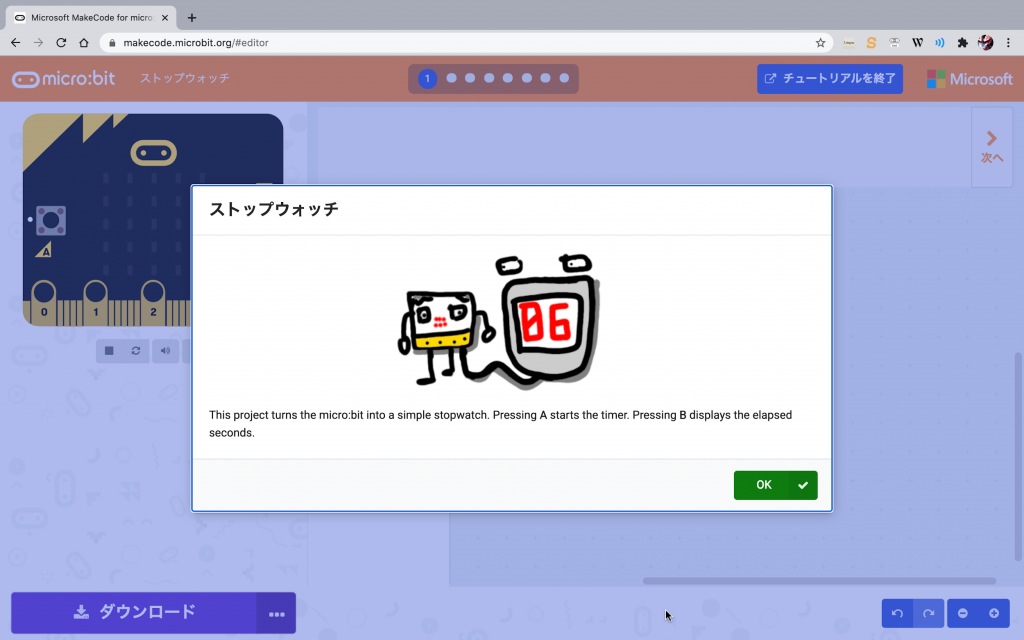The width and height of the screenshot is (1024, 640).
Task: Open a new browser tab
Action: point(192,17)
